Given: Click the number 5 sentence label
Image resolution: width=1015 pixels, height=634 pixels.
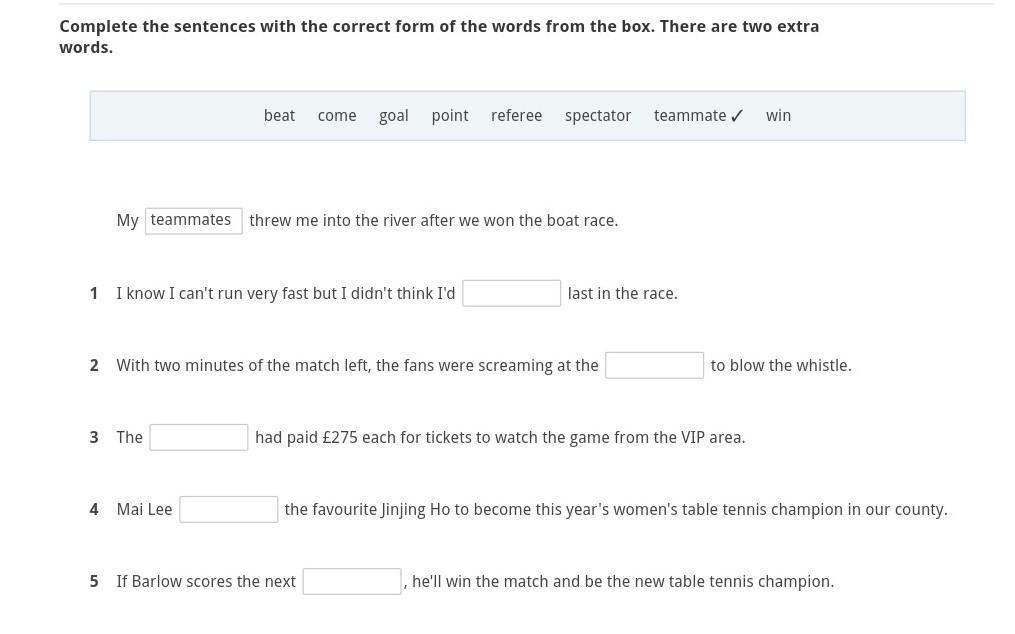Looking at the screenshot, I should (94, 581).
